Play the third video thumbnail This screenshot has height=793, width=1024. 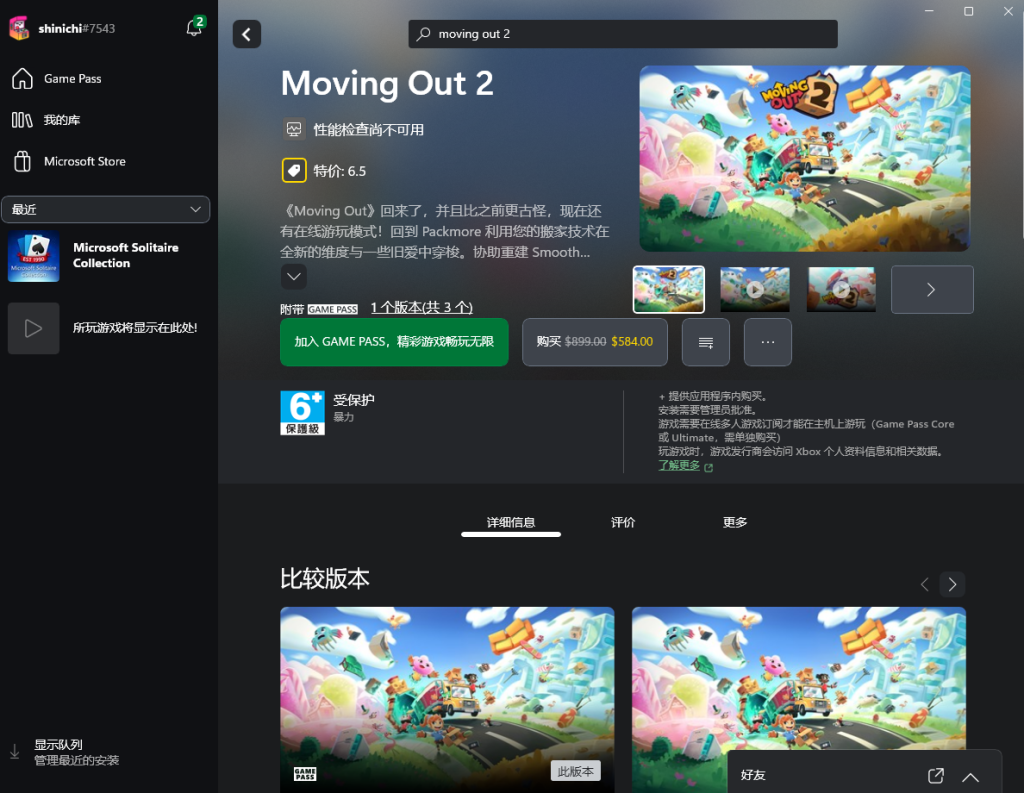pos(841,289)
